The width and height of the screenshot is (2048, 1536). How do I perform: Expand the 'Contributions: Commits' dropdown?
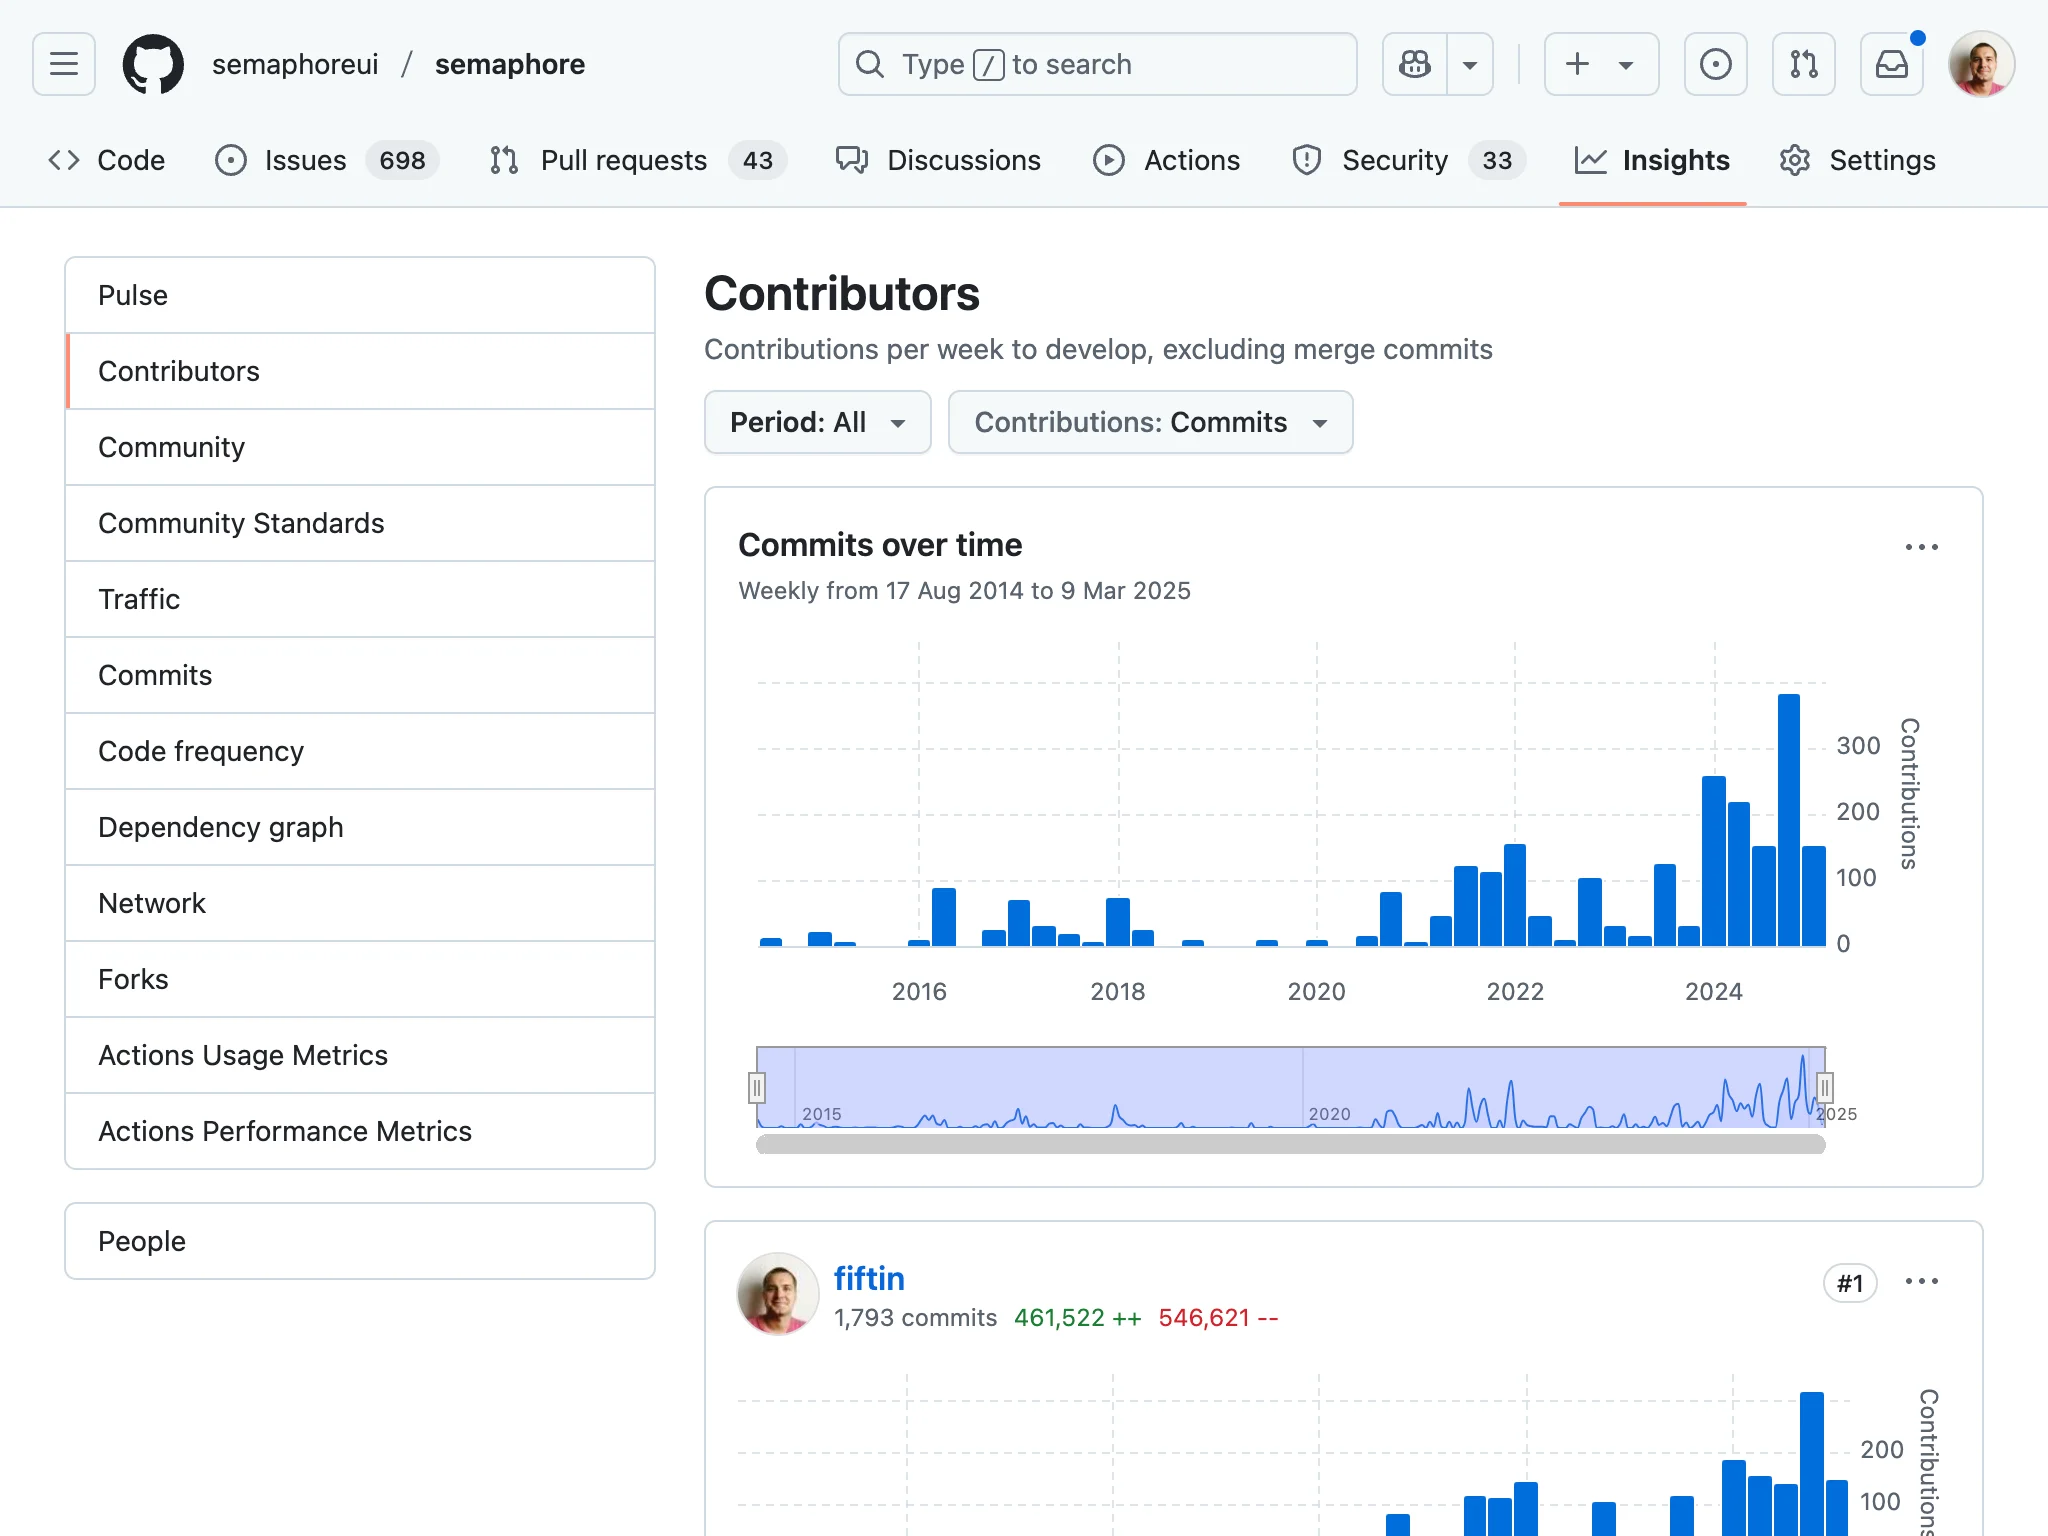1150,422
